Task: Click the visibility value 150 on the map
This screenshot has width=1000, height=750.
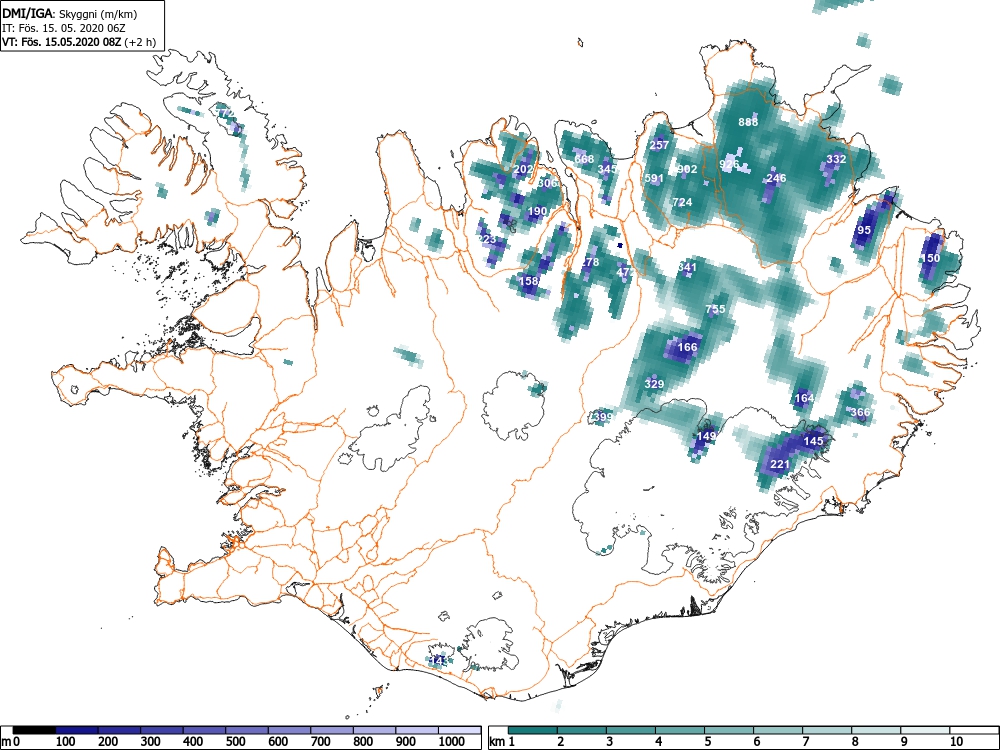Action: click(x=930, y=258)
